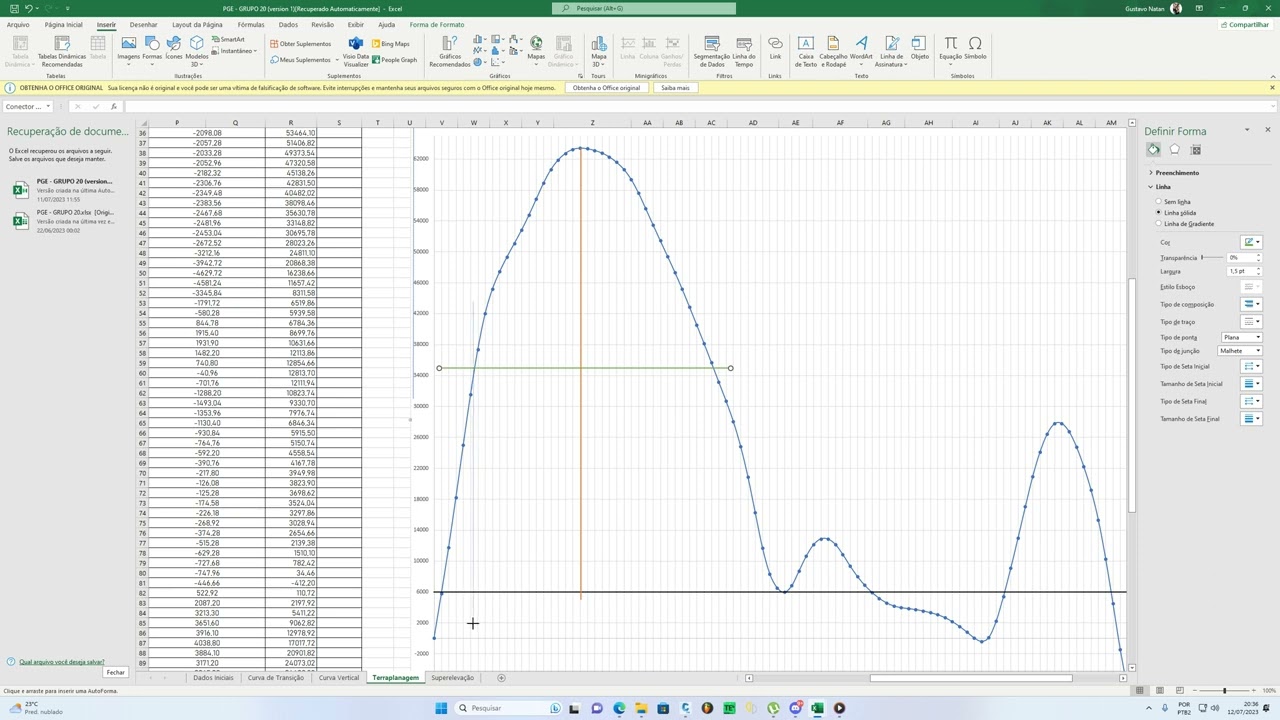
Task: Open recovered file PGE - GRUPO 20.xlsx [Original]
Action: click(64, 220)
